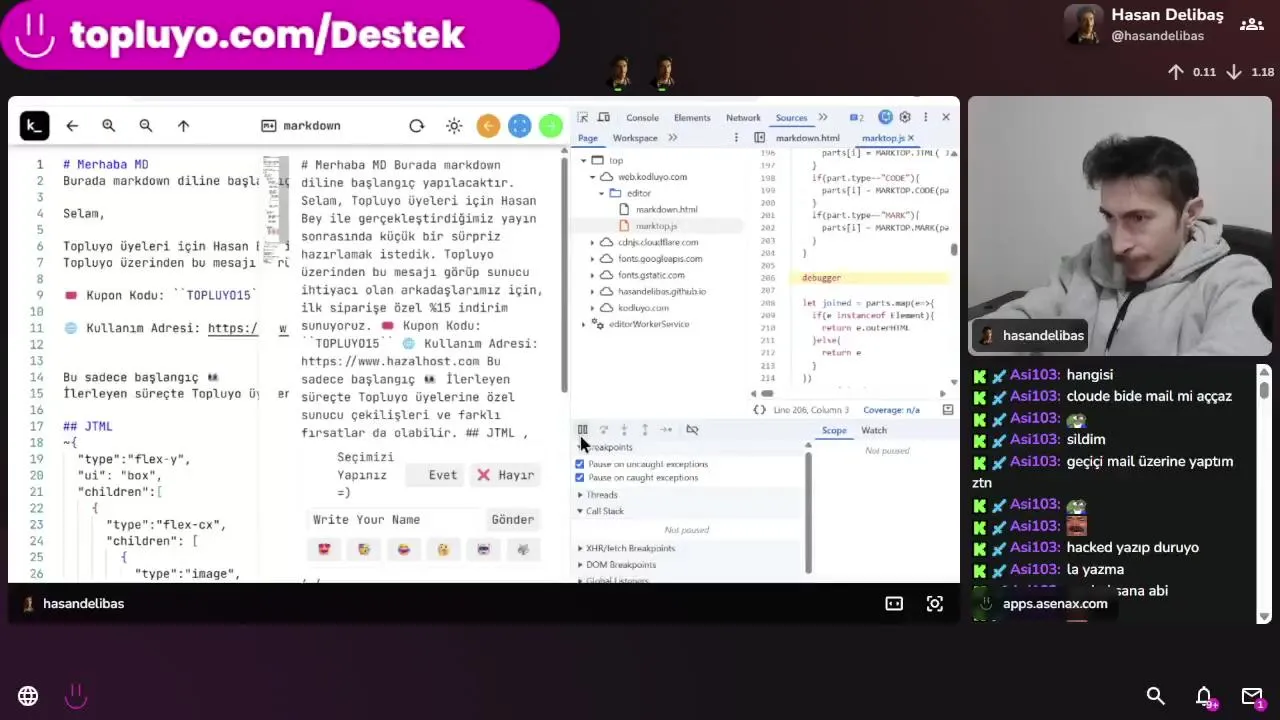This screenshot has height=720, width=1280.
Task: Step out of the current function
Action: coord(644,430)
